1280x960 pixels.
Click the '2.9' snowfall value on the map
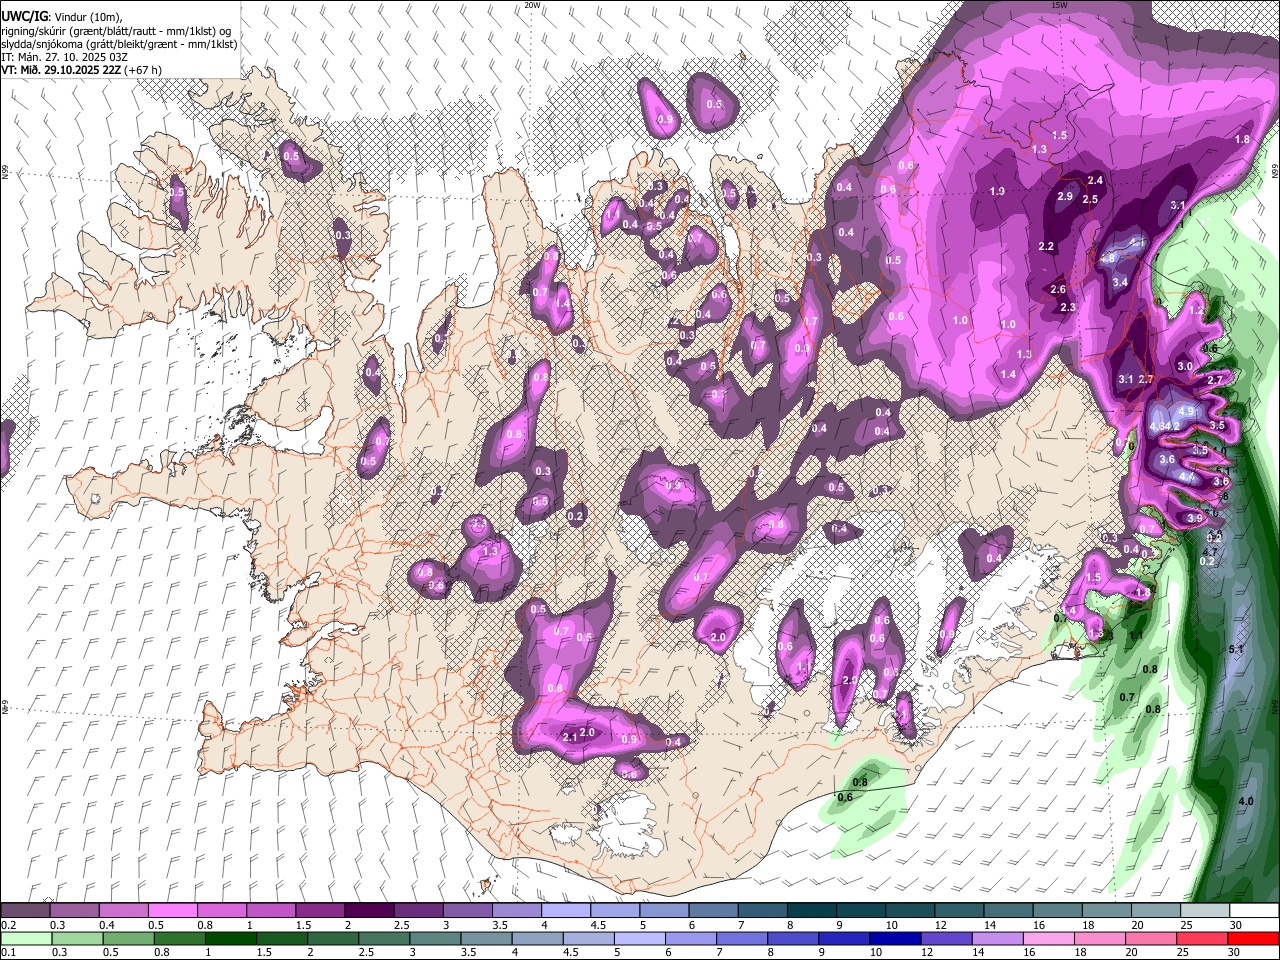(x=1064, y=197)
